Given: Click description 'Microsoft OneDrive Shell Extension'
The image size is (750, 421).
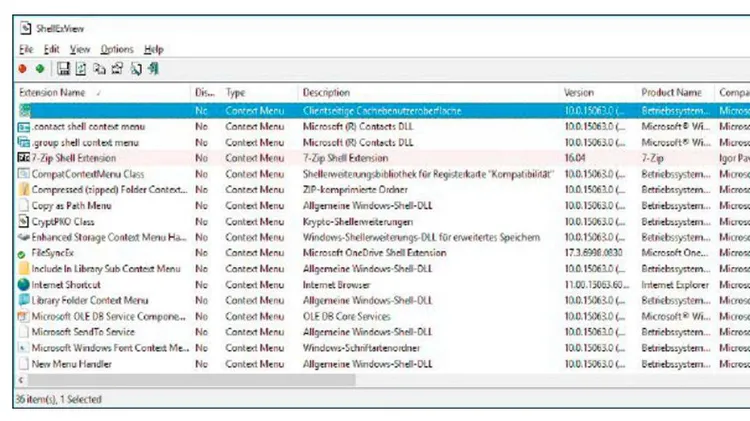Looking at the screenshot, I should [x=374, y=253].
